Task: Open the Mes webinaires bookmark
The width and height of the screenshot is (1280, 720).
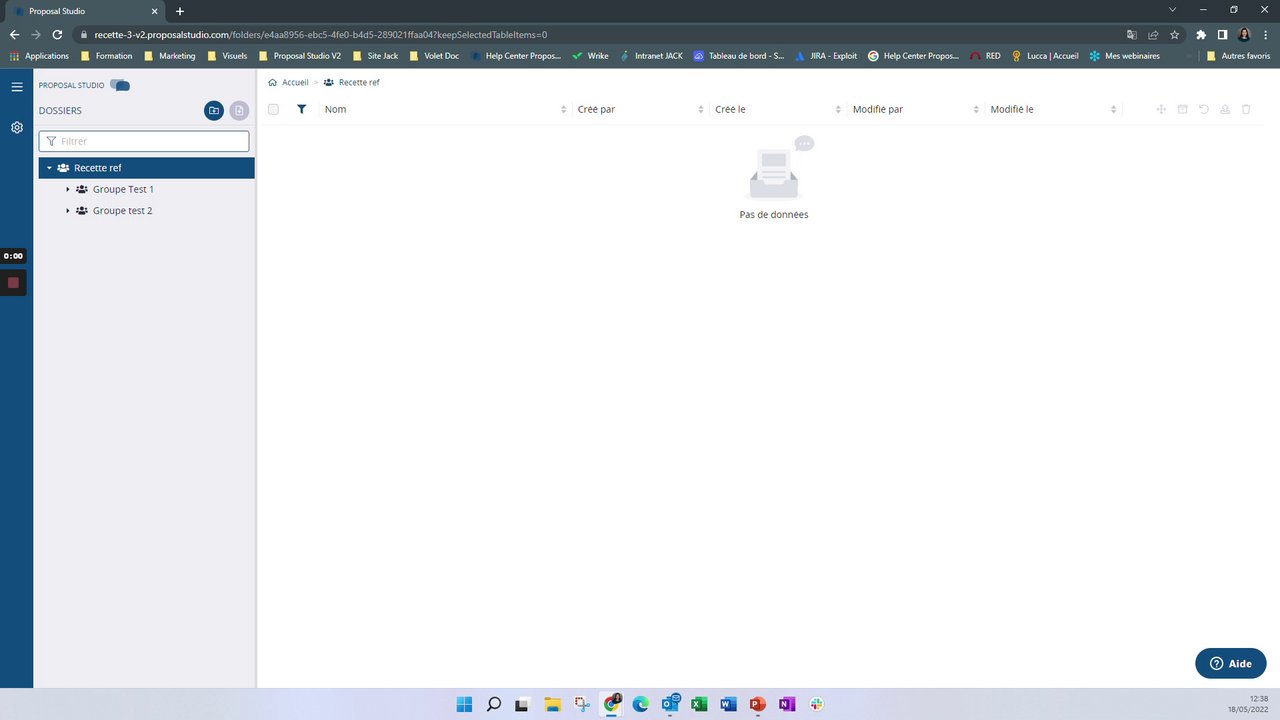Action: tap(1125, 56)
